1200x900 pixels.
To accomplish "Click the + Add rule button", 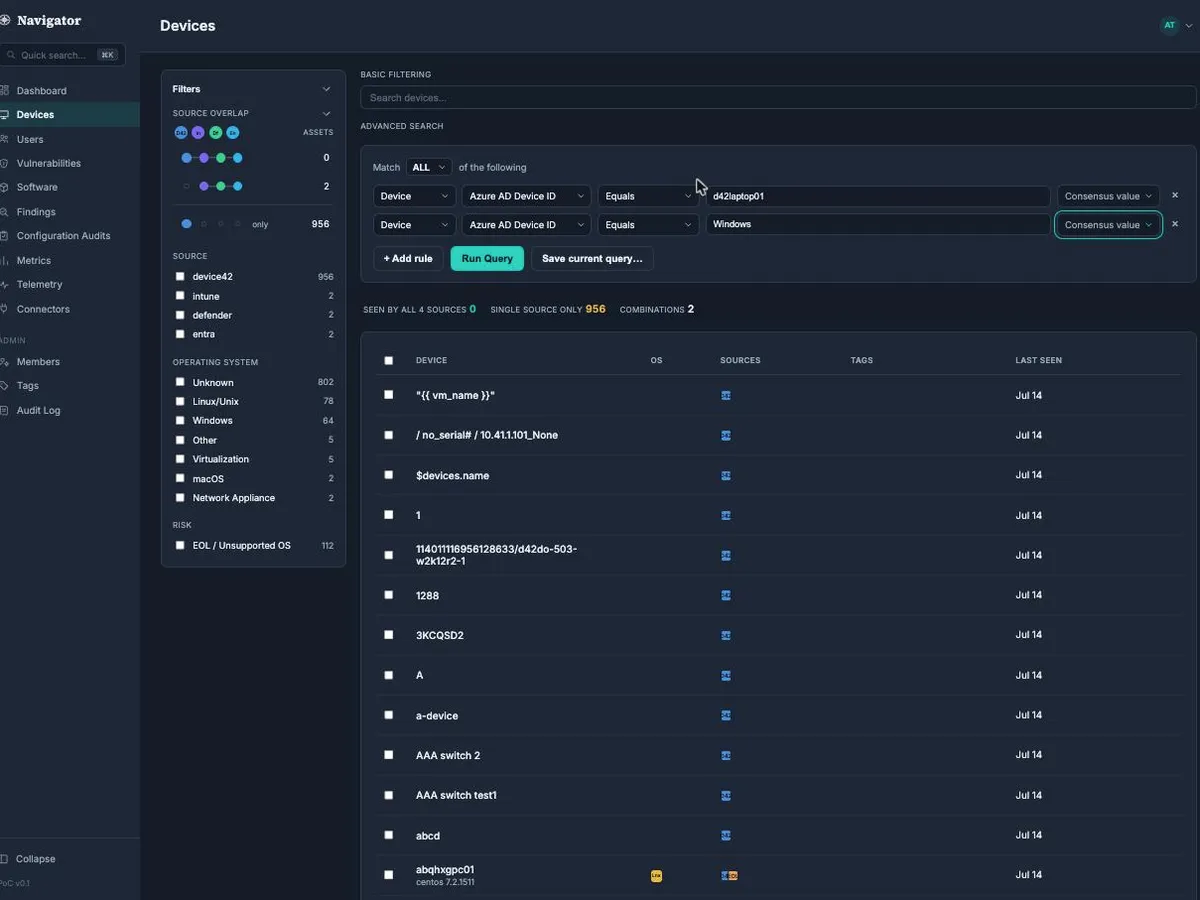I will point(408,258).
